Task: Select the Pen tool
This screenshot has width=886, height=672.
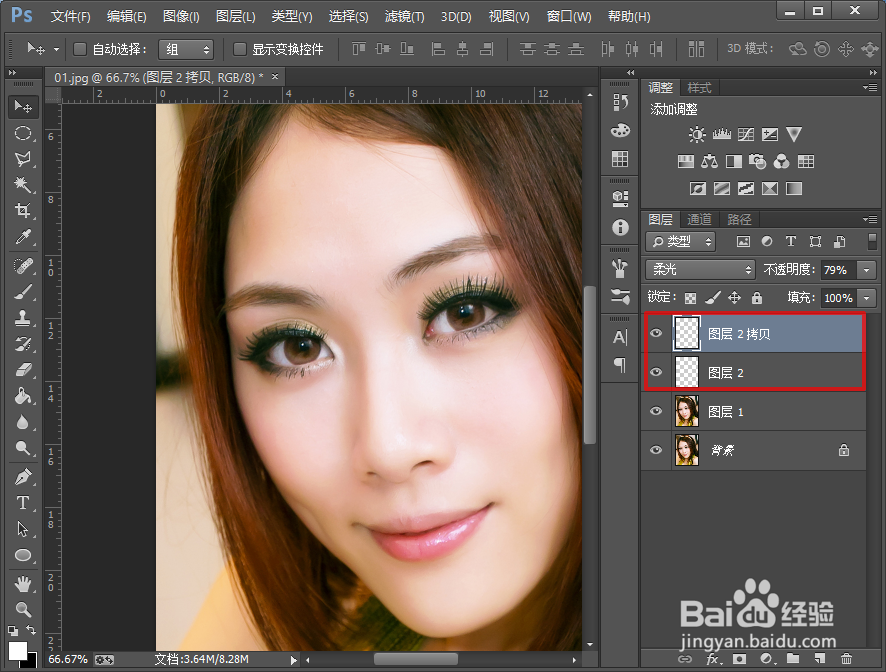Action: coord(23,477)
